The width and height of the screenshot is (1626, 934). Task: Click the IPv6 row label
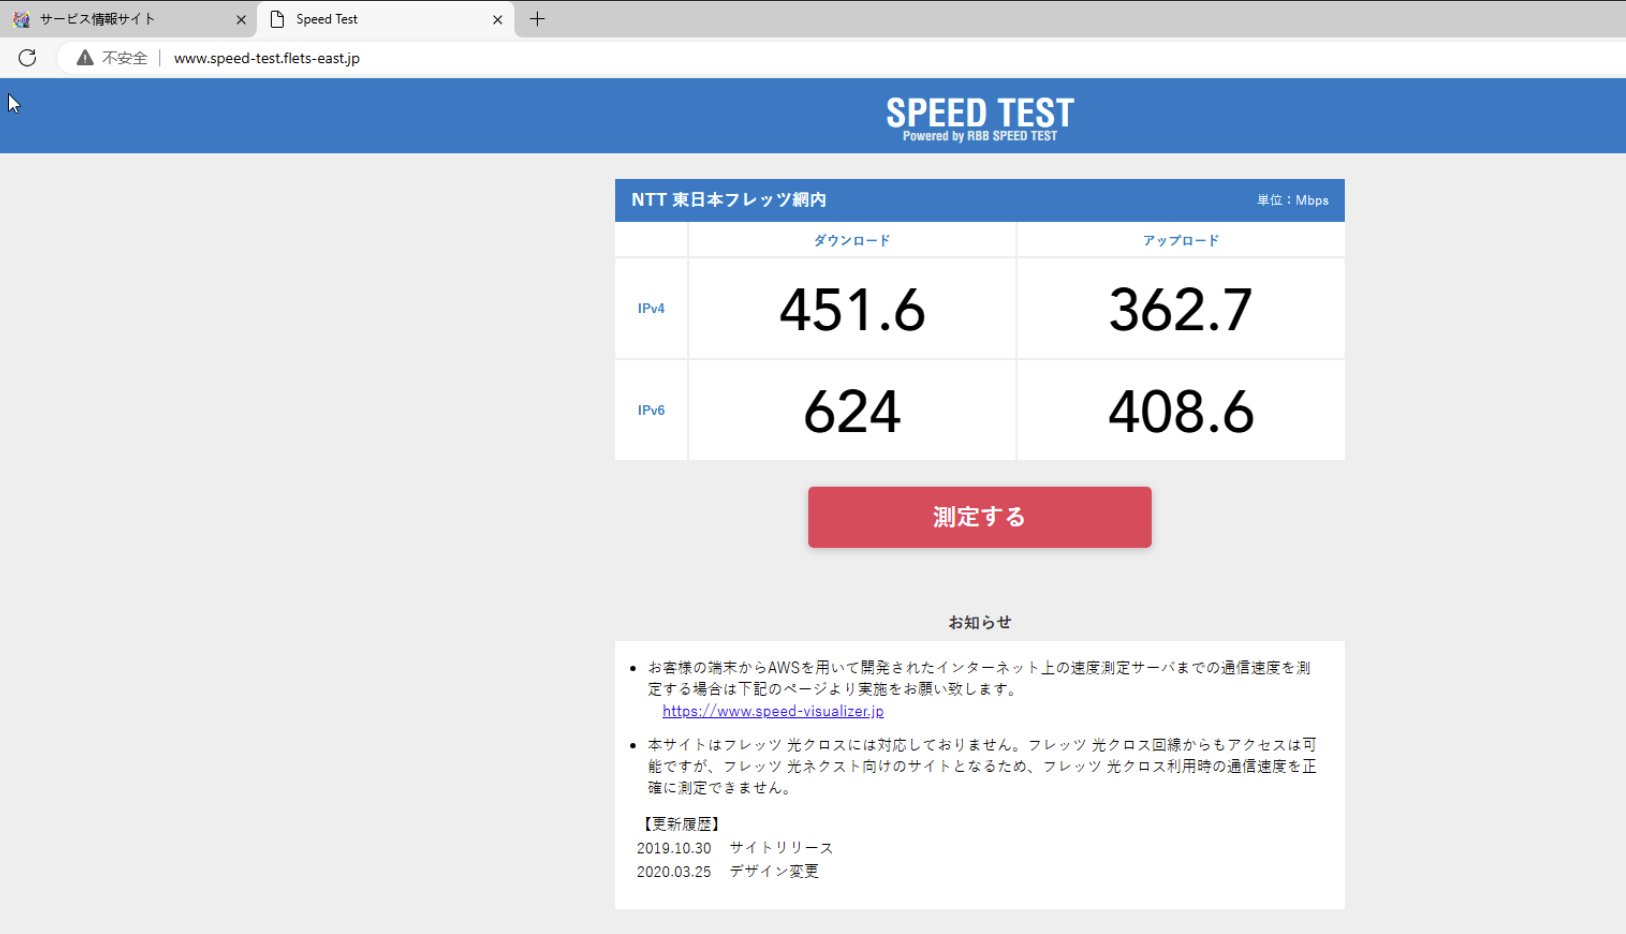click(x=651, y=410)
